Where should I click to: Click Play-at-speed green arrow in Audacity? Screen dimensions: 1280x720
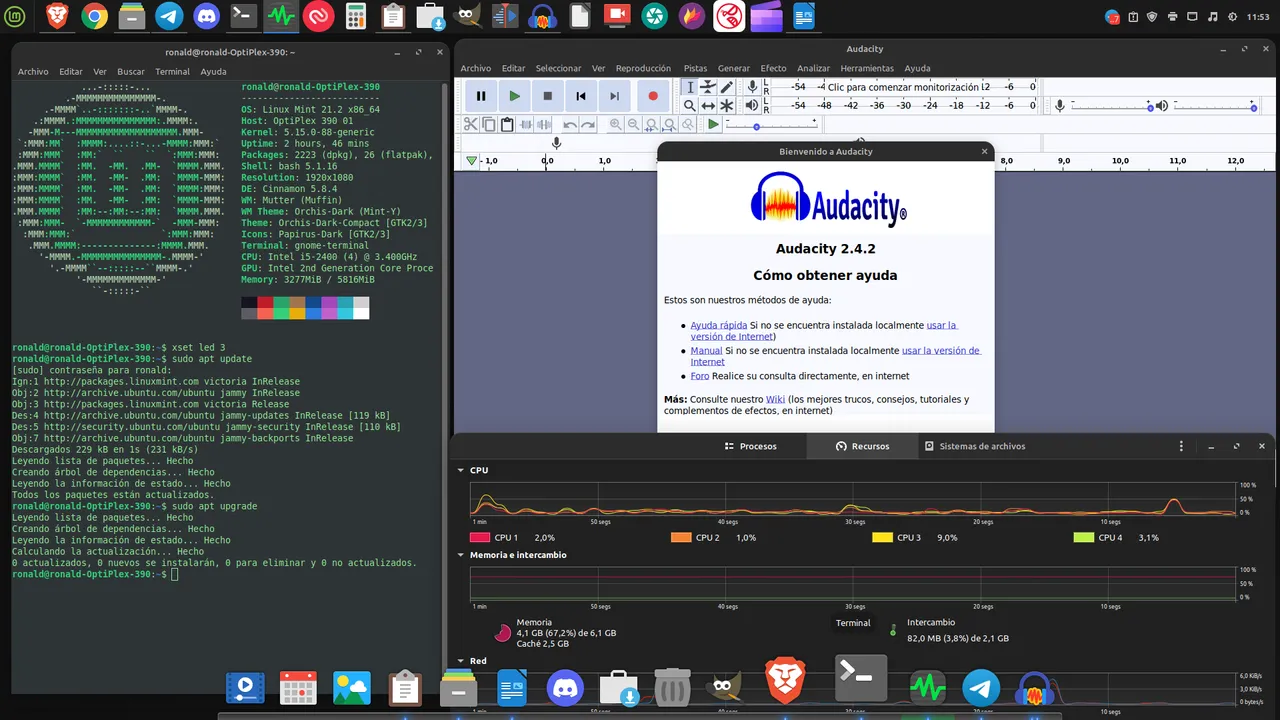point(713,124)
